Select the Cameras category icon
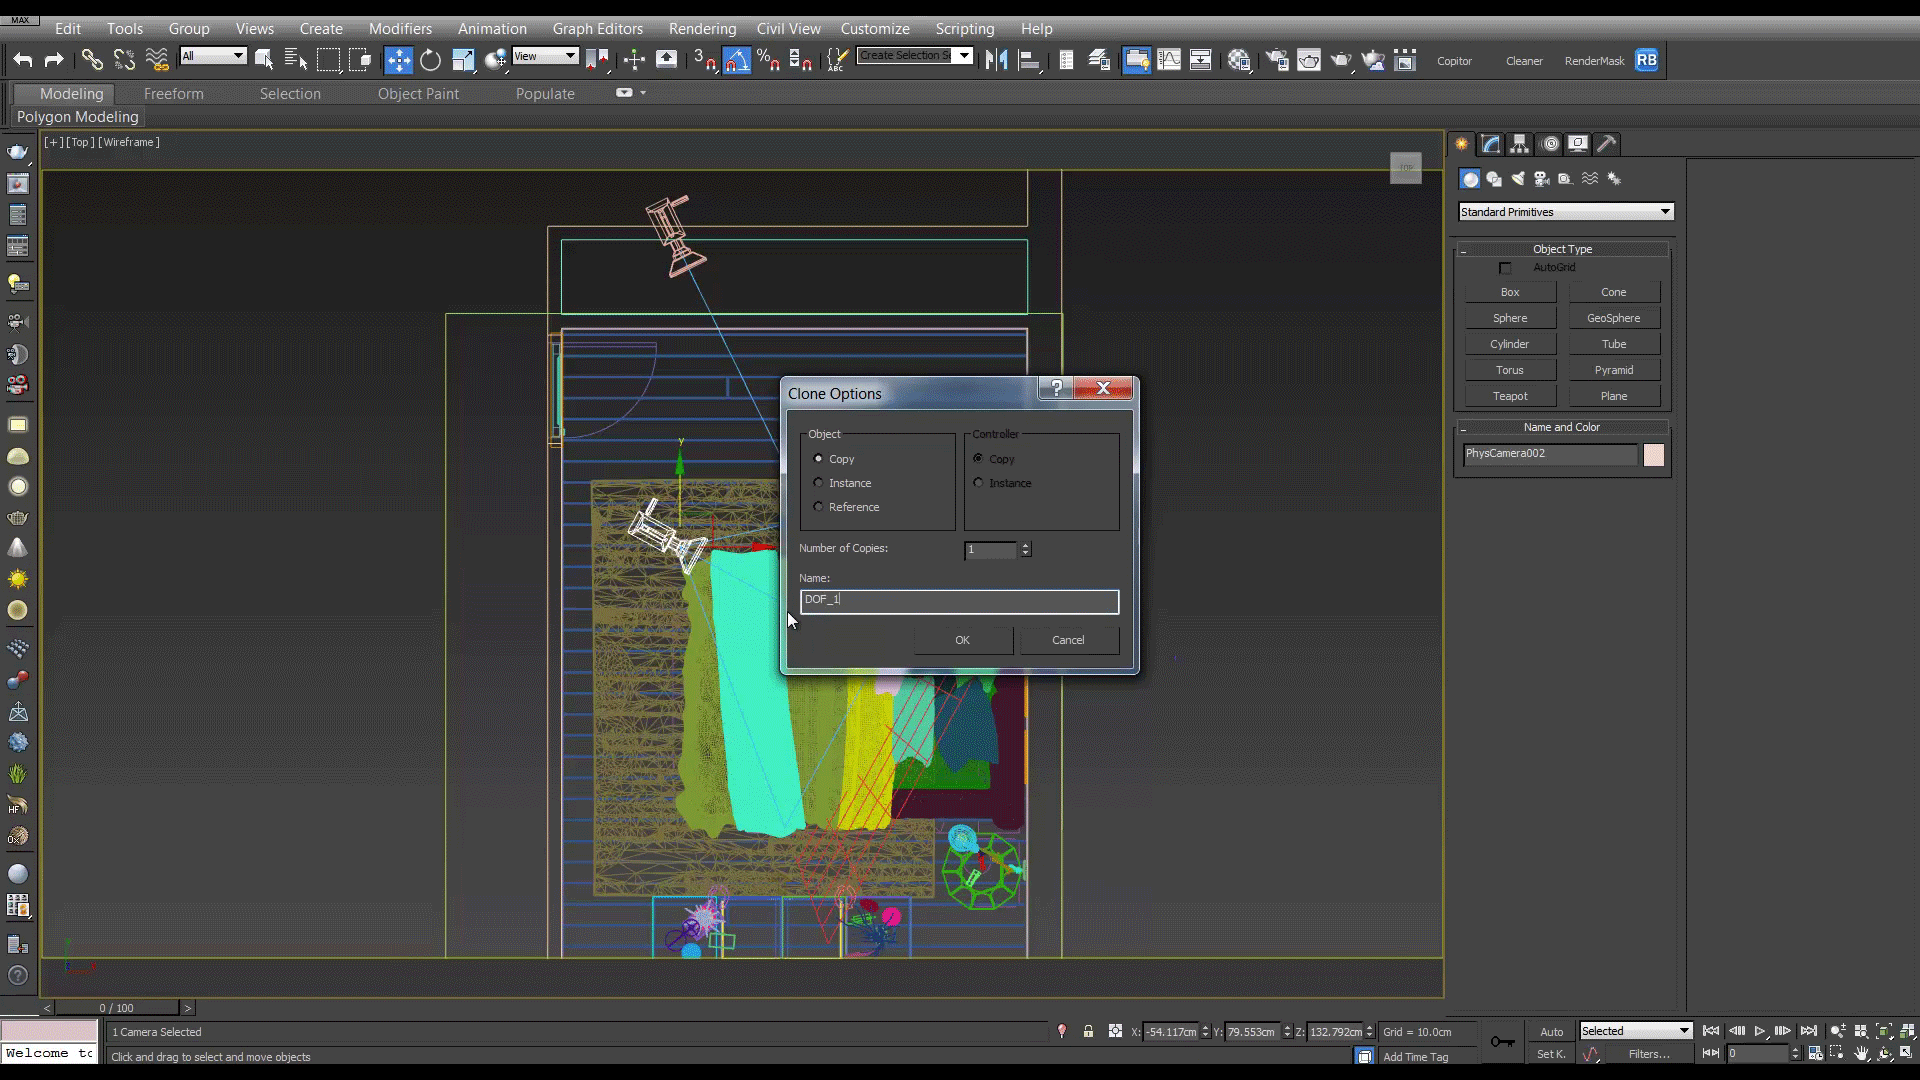Image resolution: width=1920 pixels, height=1080 pixels. pos(1542,179)
